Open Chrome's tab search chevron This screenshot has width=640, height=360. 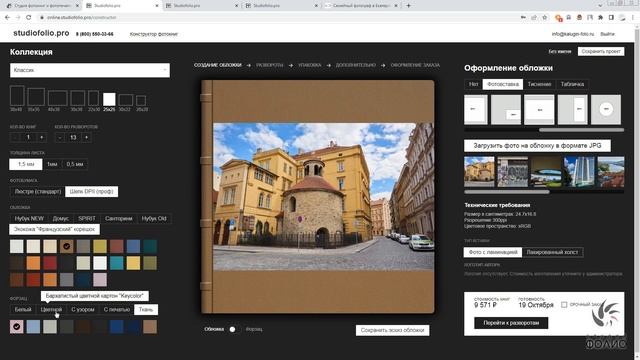[600, 6]
